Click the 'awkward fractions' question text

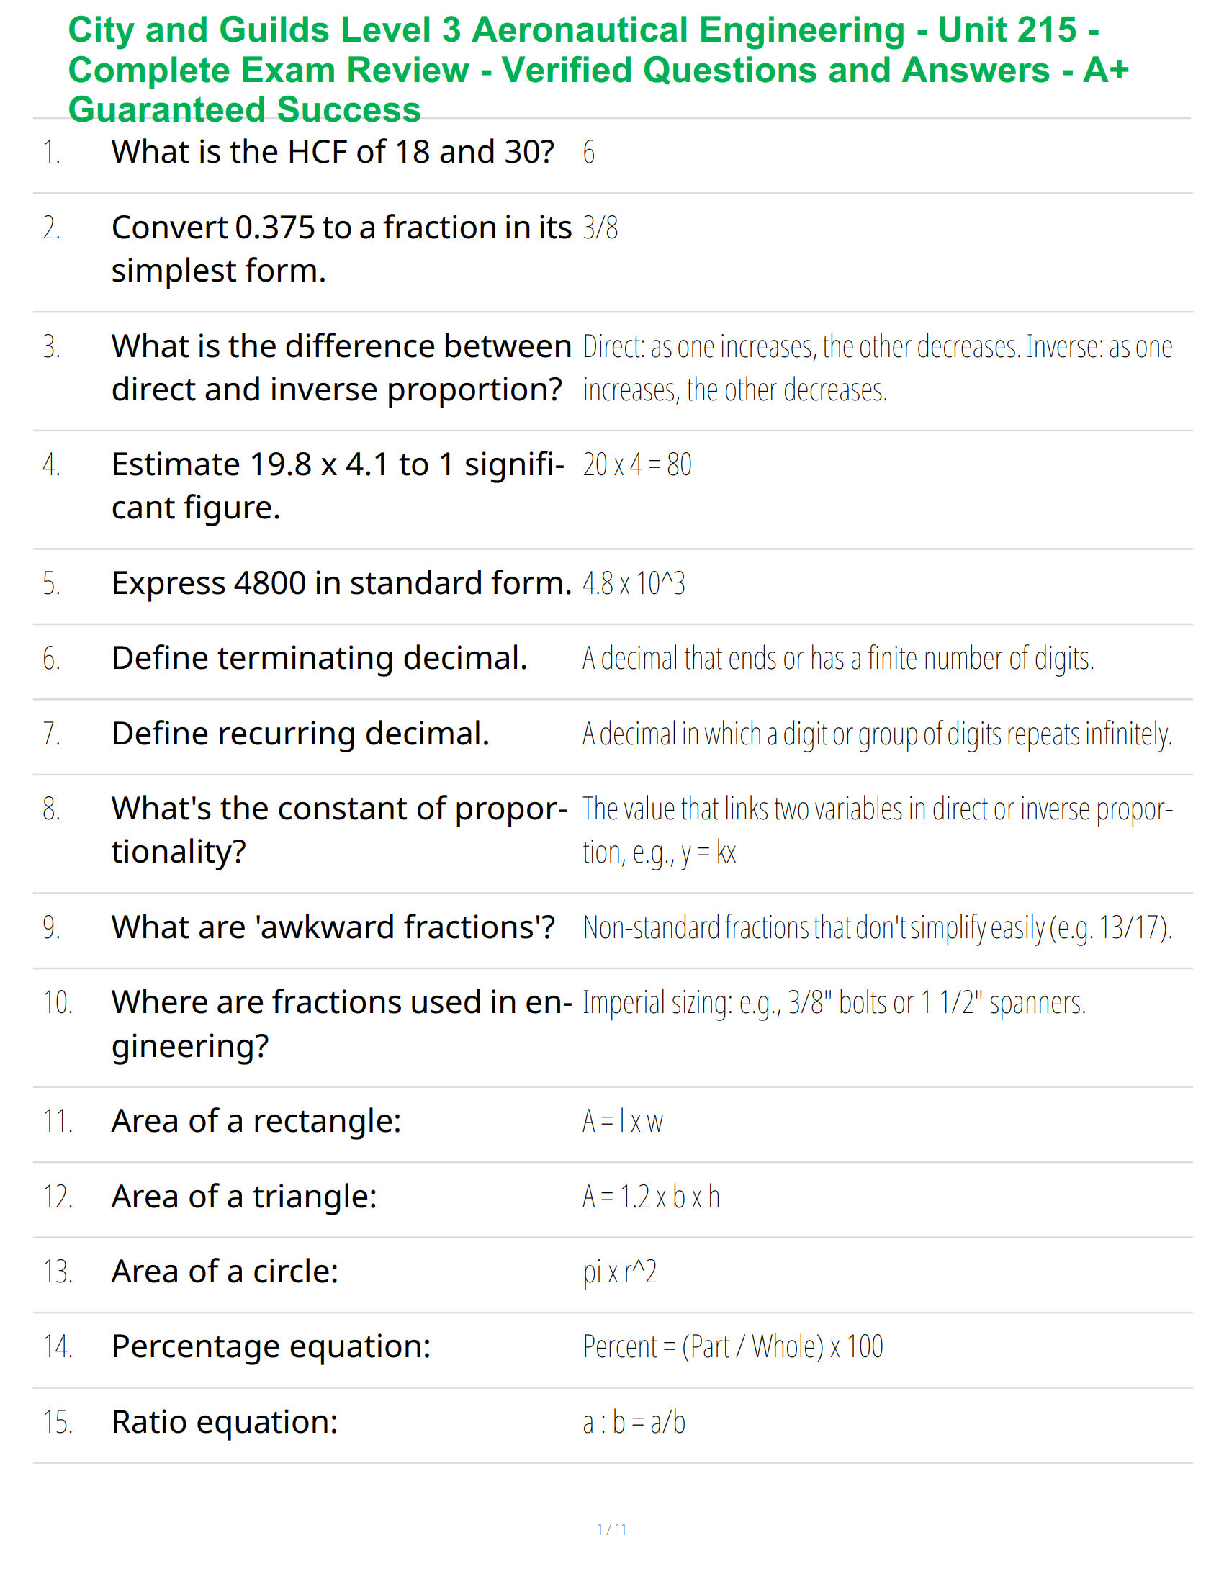333,927
